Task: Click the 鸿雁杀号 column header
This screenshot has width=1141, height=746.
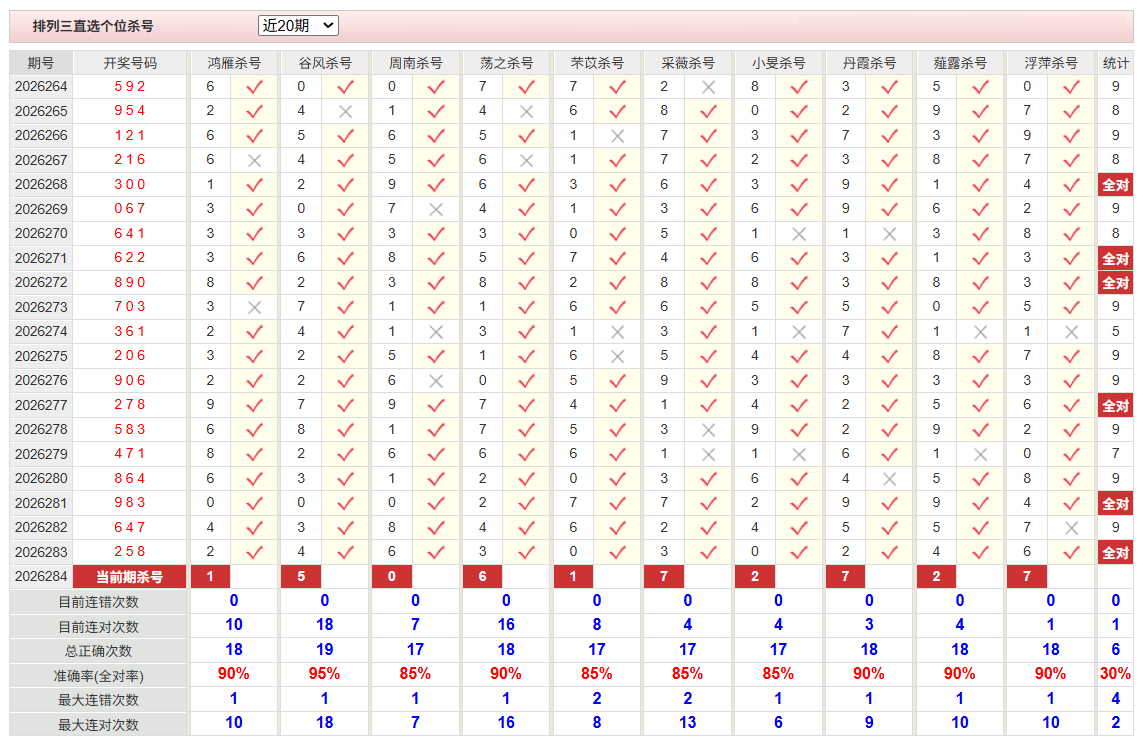Action: pyautogui.click(x=234, y=63)
